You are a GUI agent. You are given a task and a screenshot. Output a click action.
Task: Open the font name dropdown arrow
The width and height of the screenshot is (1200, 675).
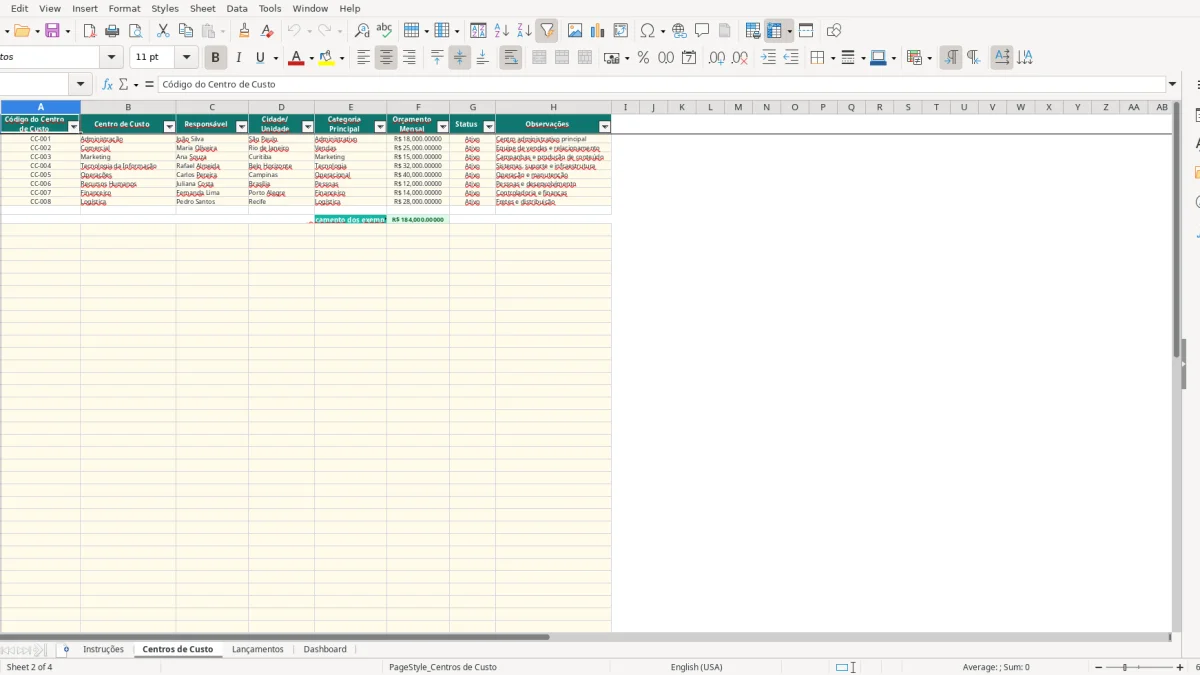pos(111,58)
